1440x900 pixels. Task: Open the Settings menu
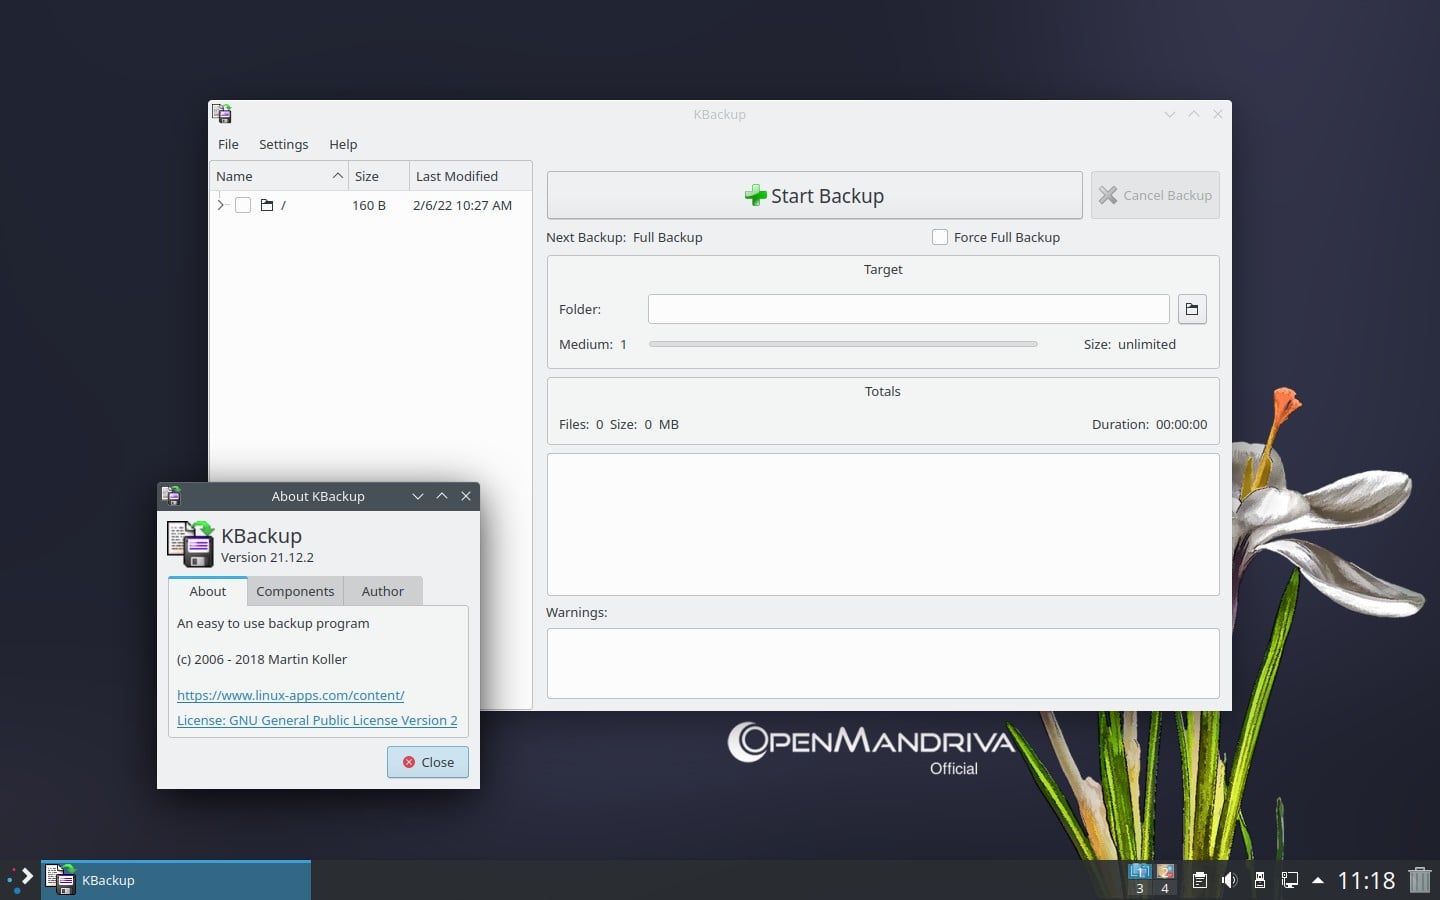click(x=283, y=144)
